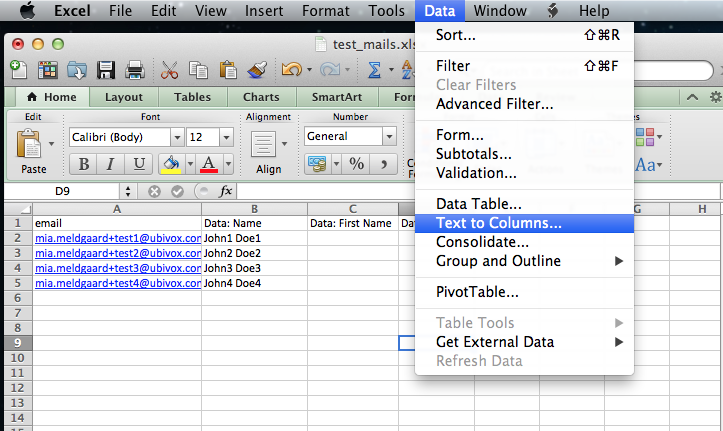Click the Align text icon
The image size is (723, 431).
pos(264,144)
